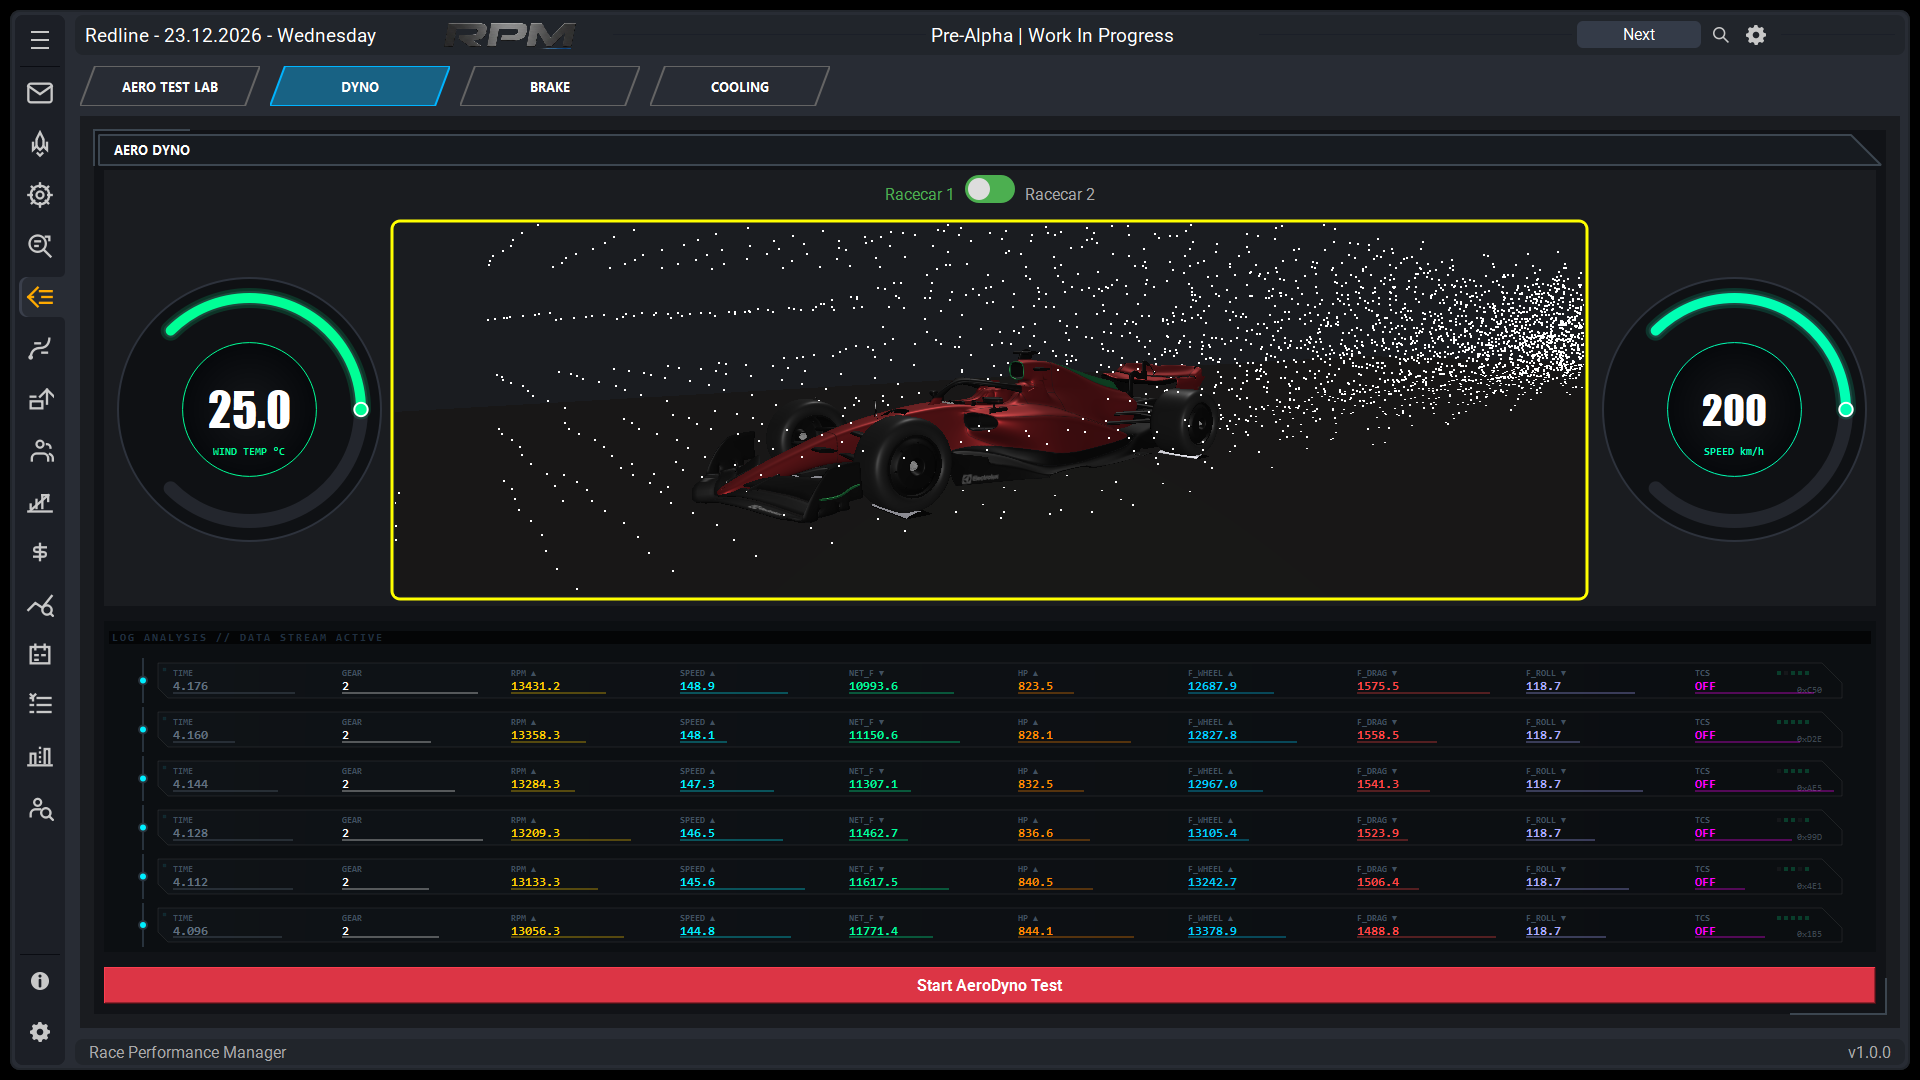Open the settings gear in the top-right corner

(1756, 34)
